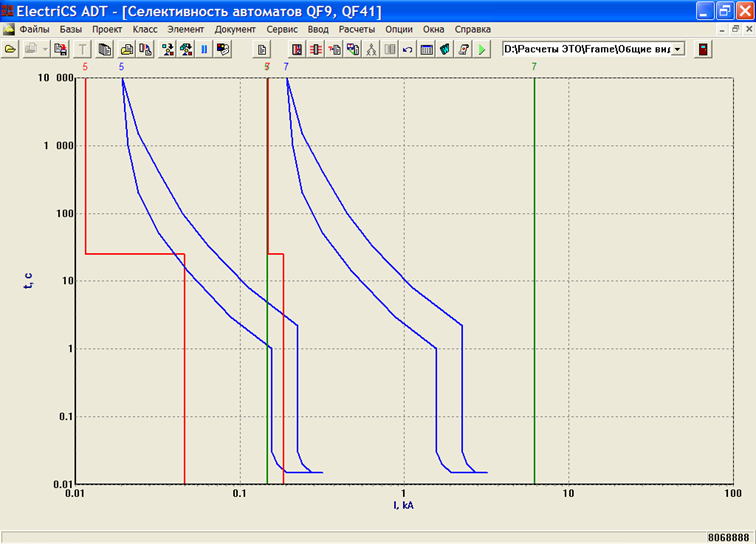Click inside the D:\Расчеты ЭТО path field
The width and height of the screenshot is (756, 544).
pos(585,48)
